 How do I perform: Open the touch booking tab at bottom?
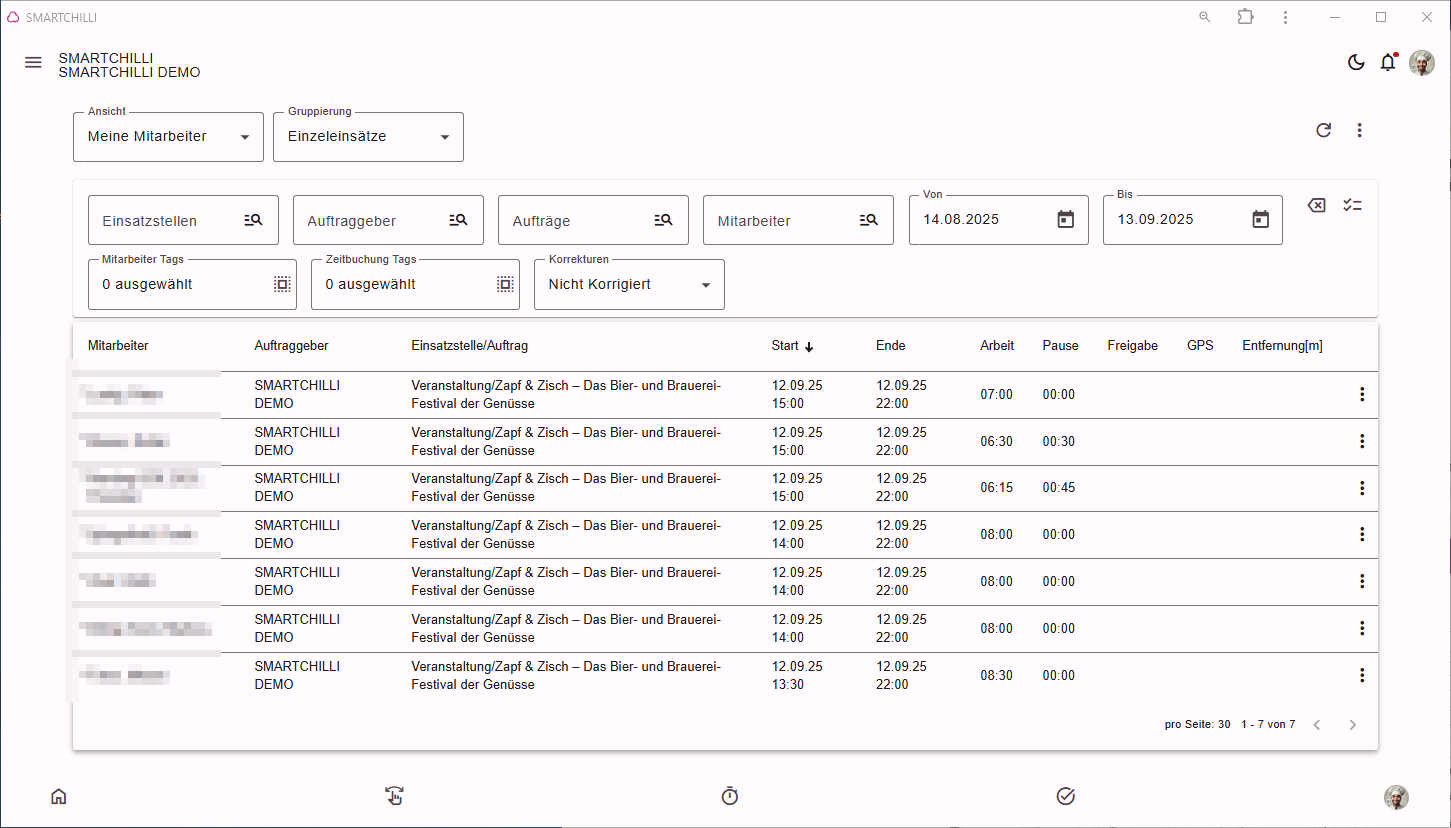click(394, 796)
